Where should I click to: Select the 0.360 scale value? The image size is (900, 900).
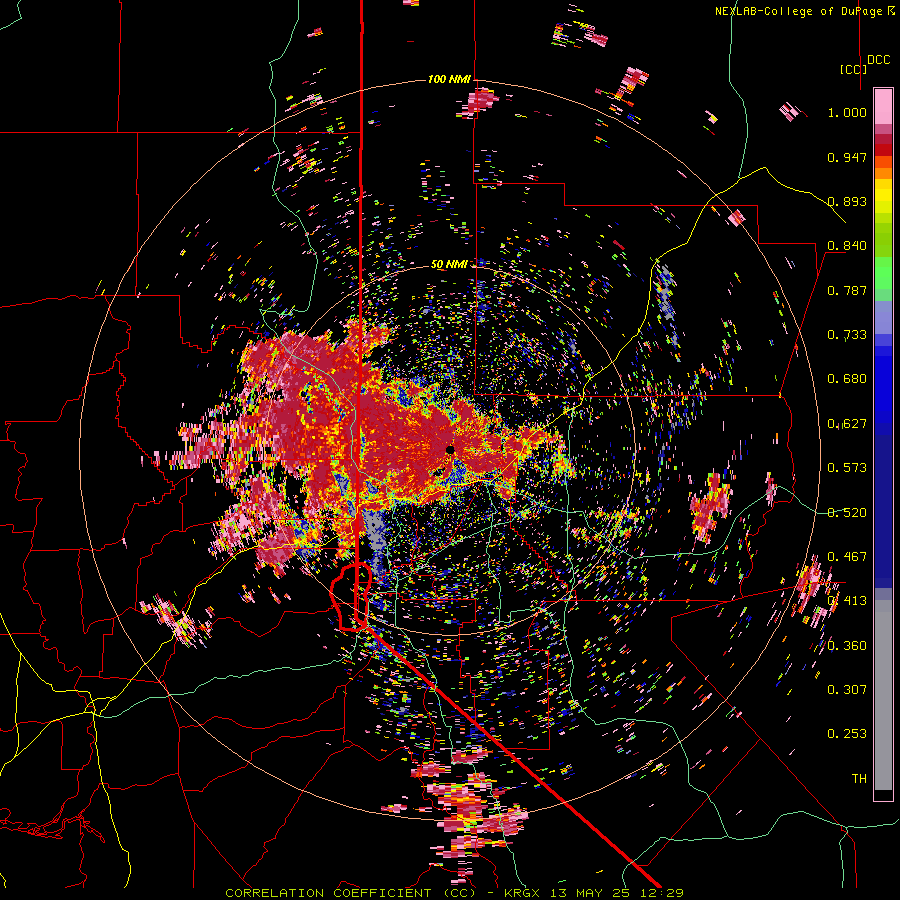click(847, 646)
